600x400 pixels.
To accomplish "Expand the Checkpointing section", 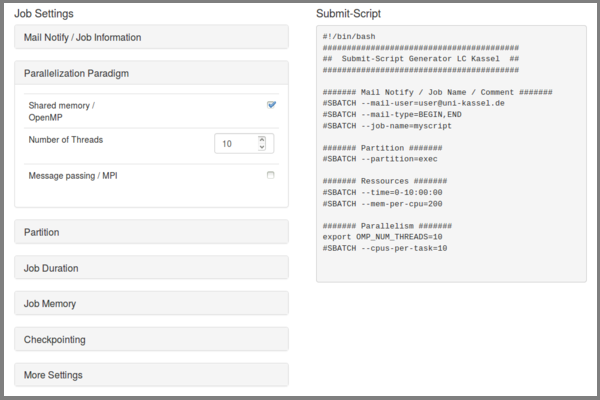I will pos(54,340).
